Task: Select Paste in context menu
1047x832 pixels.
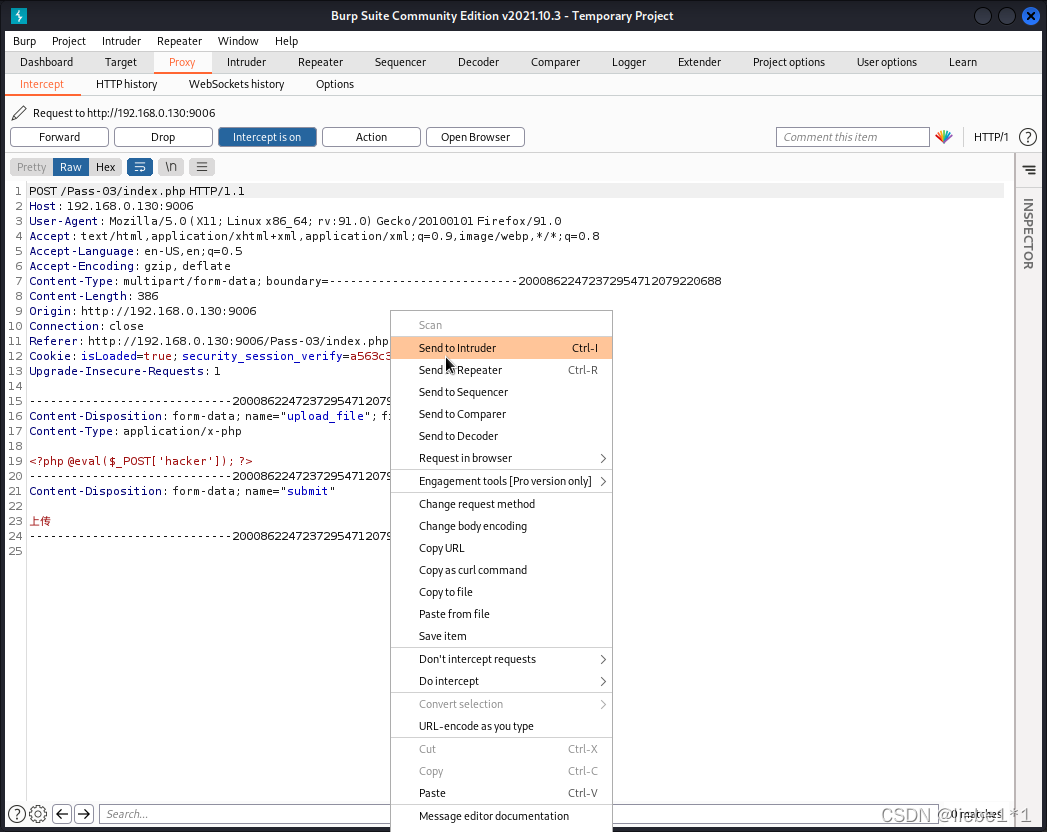Action: [x=501, y=793]
